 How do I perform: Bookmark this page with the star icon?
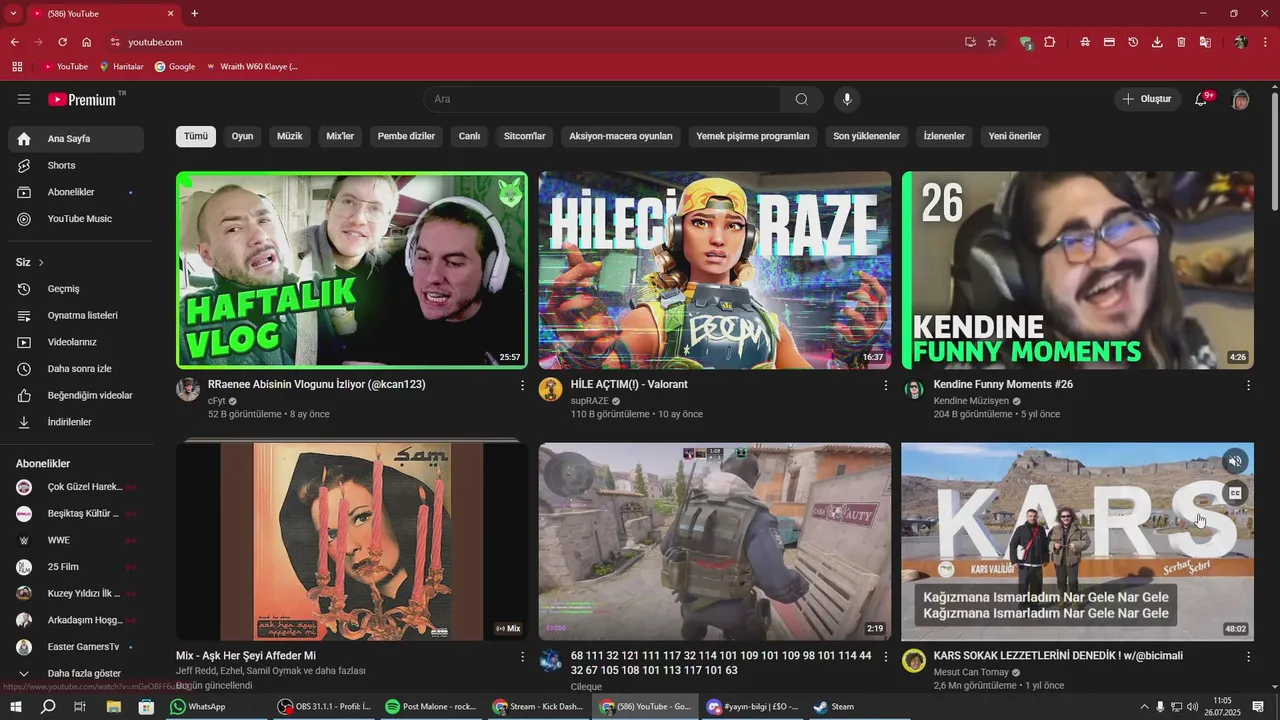pyautogui.click(x=992, y=42)
